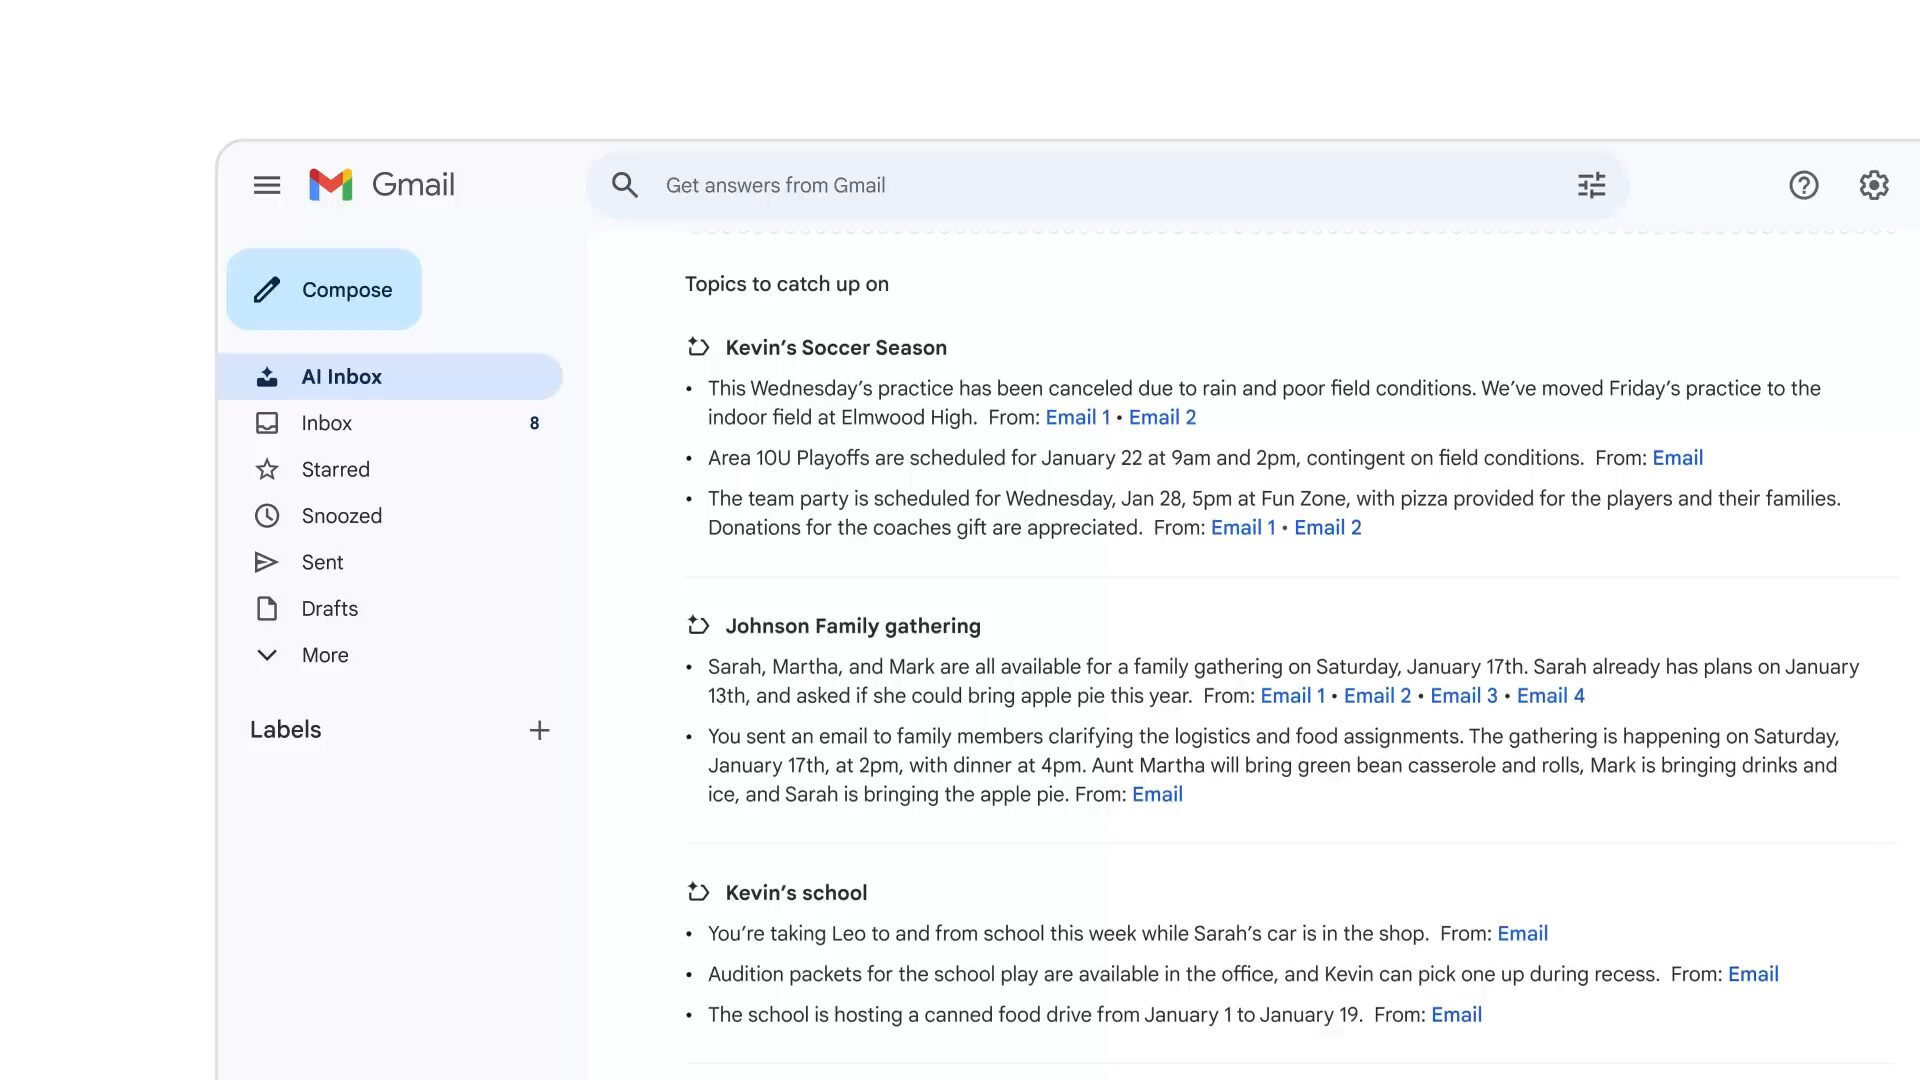Image resolution: width=1920 pixels, height=1080 pixels.
Task: Open the Drafts folder
Action: tap(329, 608)
